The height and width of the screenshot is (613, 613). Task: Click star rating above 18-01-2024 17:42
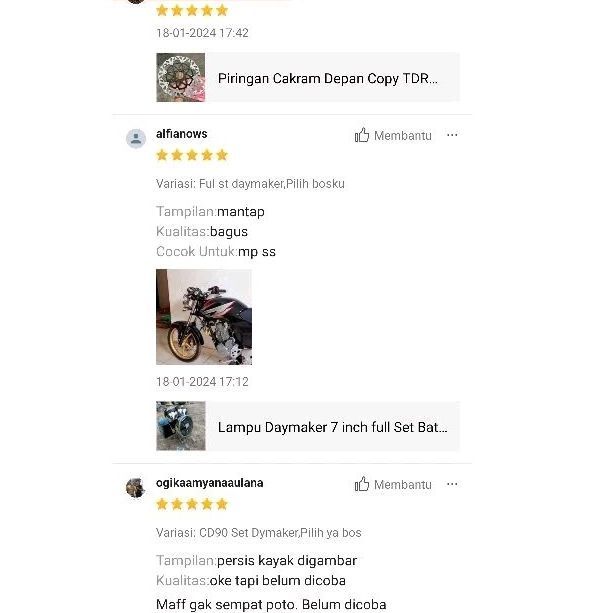coord(192,10)
